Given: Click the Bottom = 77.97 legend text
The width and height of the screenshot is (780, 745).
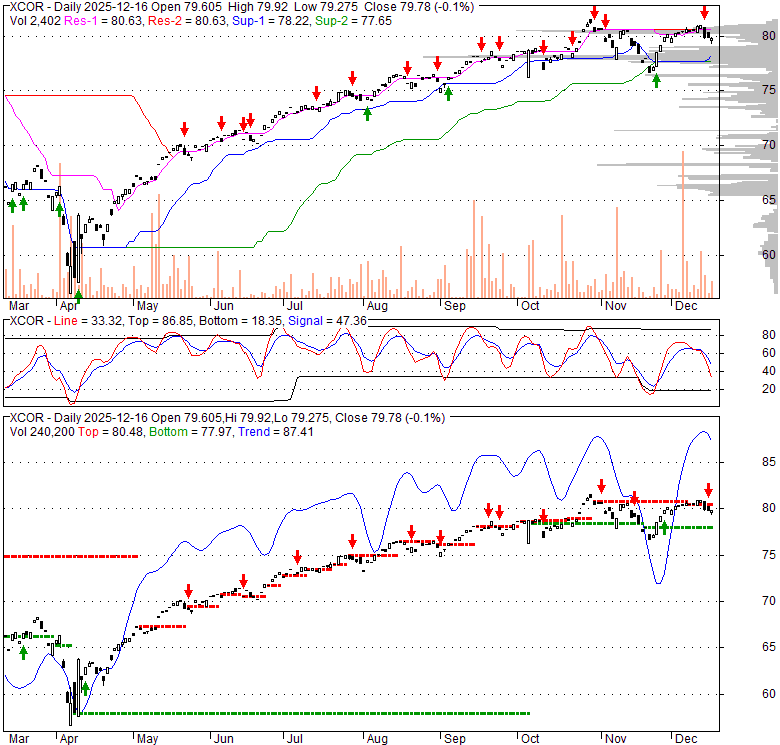Looking at the screenshot, I should point(190,432).
